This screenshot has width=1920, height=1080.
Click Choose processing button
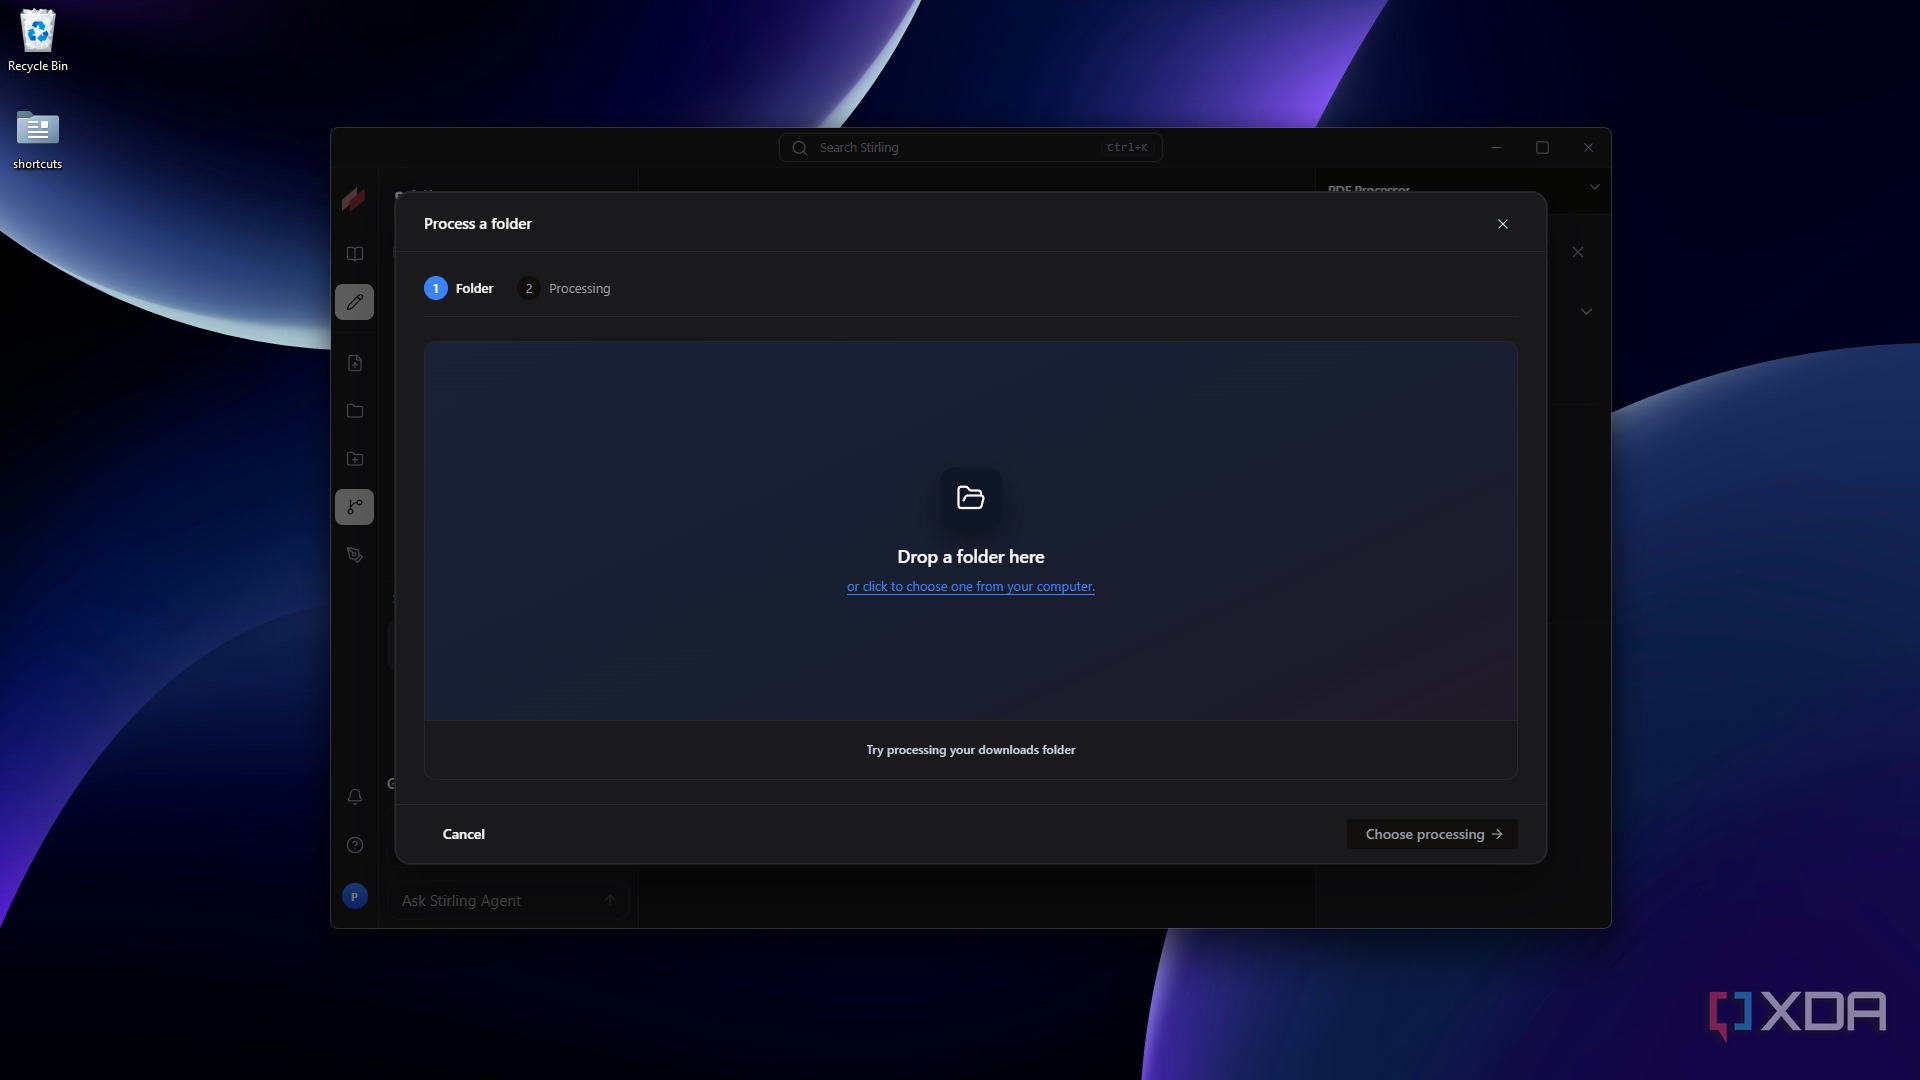(1432, 834)
